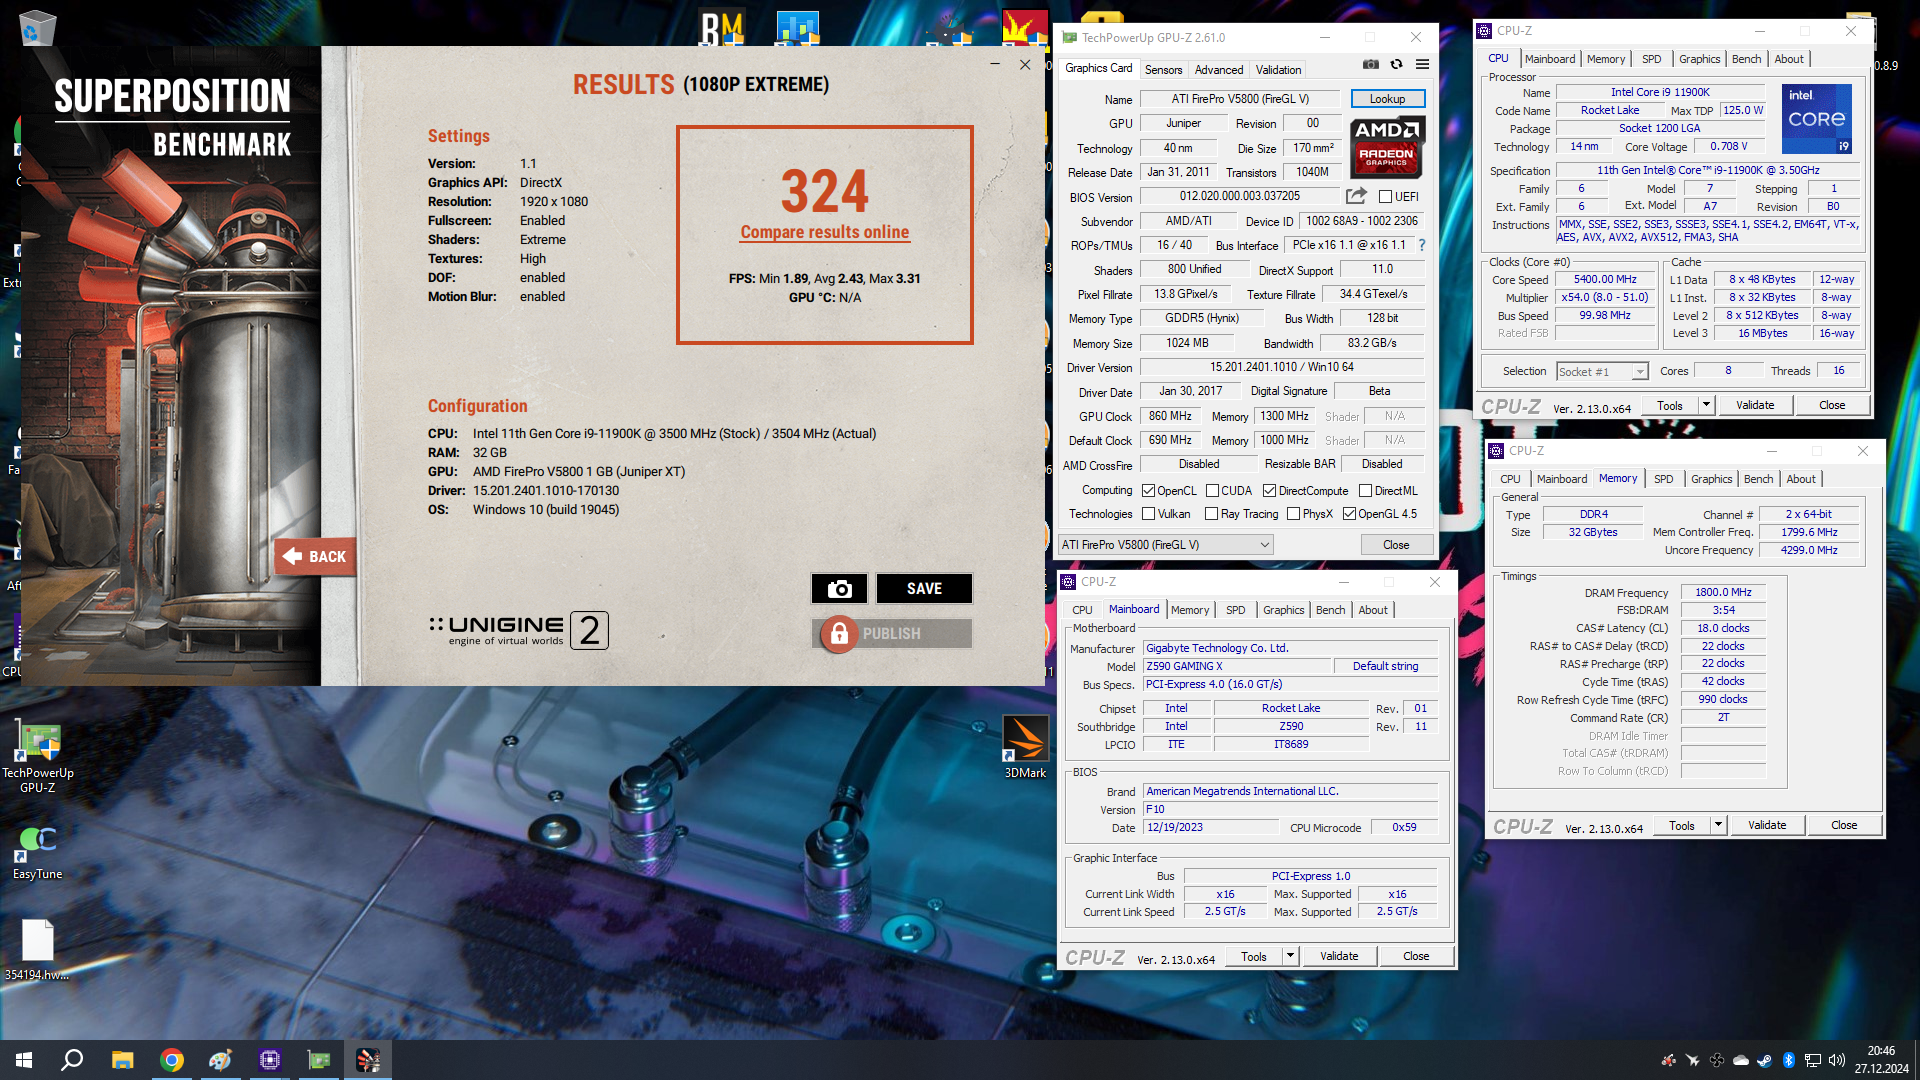
Task: Expand Tools dropdown arrow in CPU-Z Mainboard window
Action: pos(1290,956)
